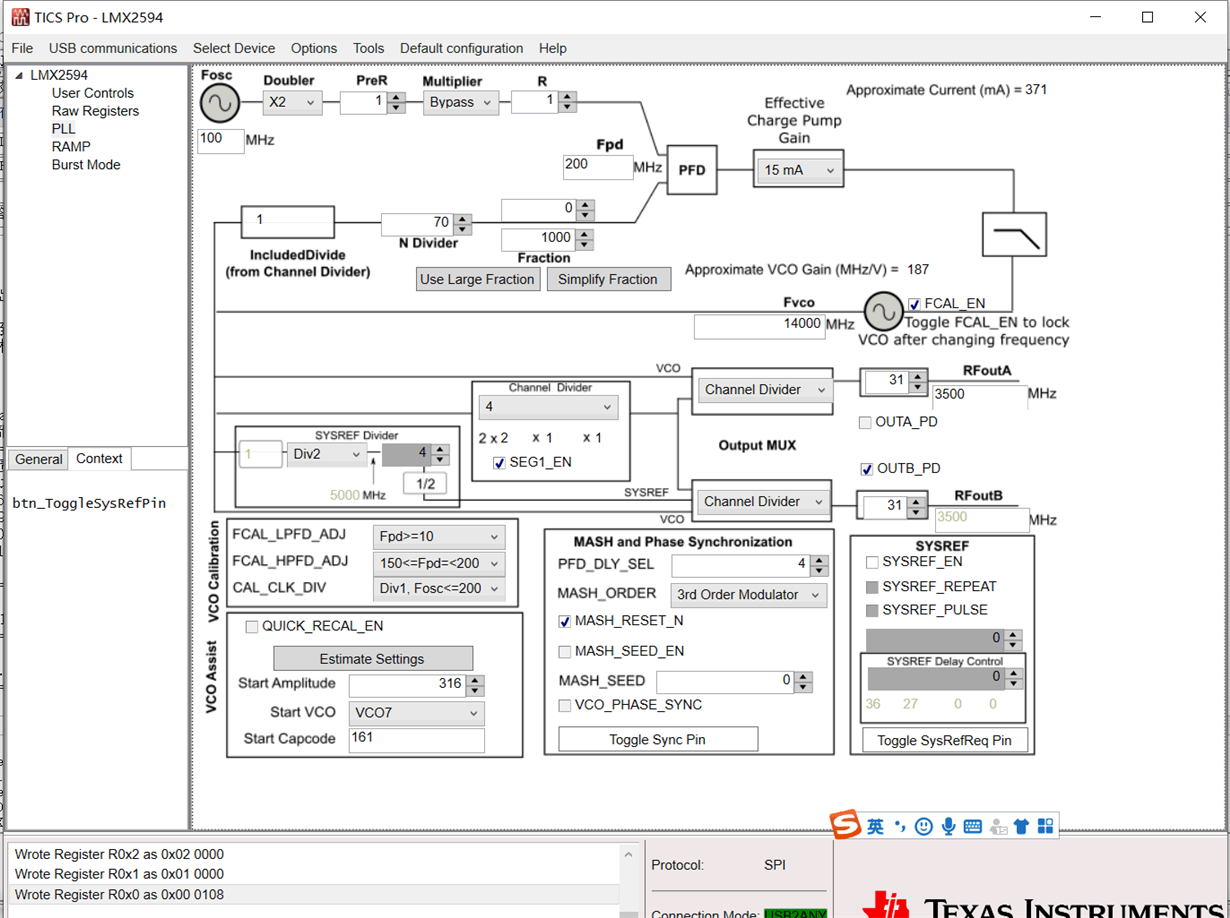Decrement the RFoutA power value 31
Image resolution: width=1230 pixels, height=918 pixels.
click(x=917, y=387)
